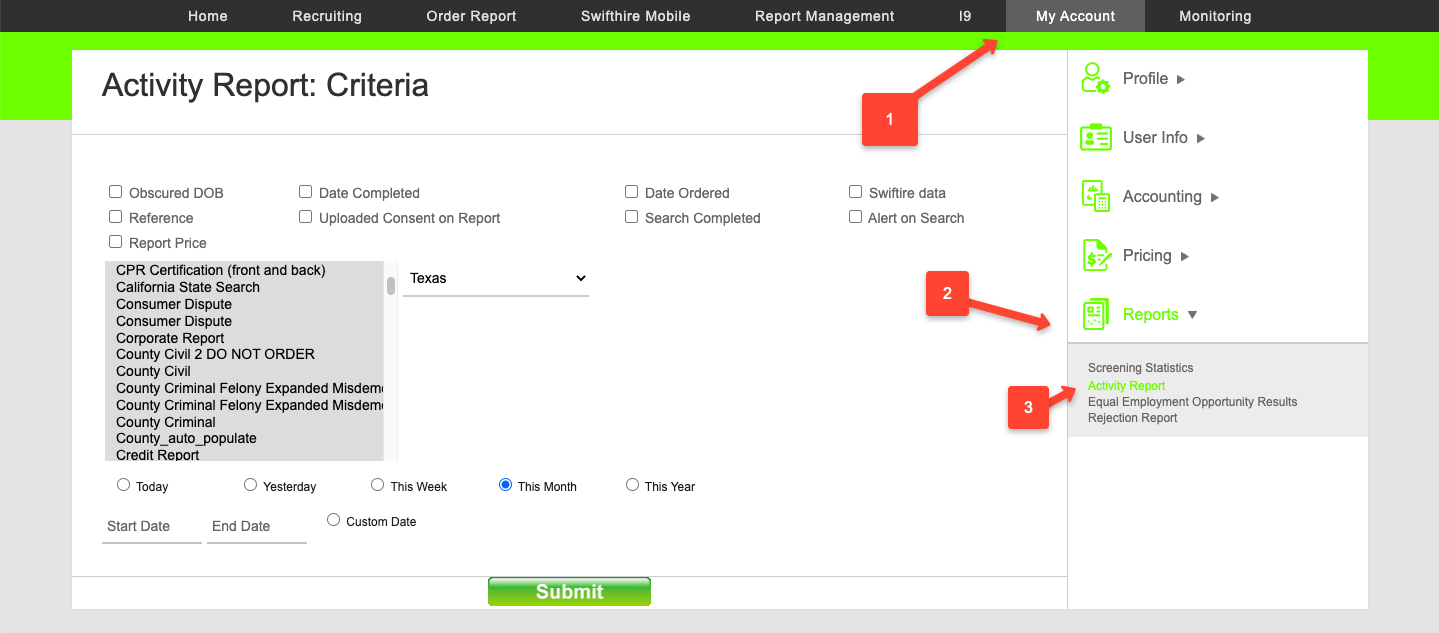Tick the Uploaded Consent on Report checkbox
The image size is (1439, 633).
[306, 217]
